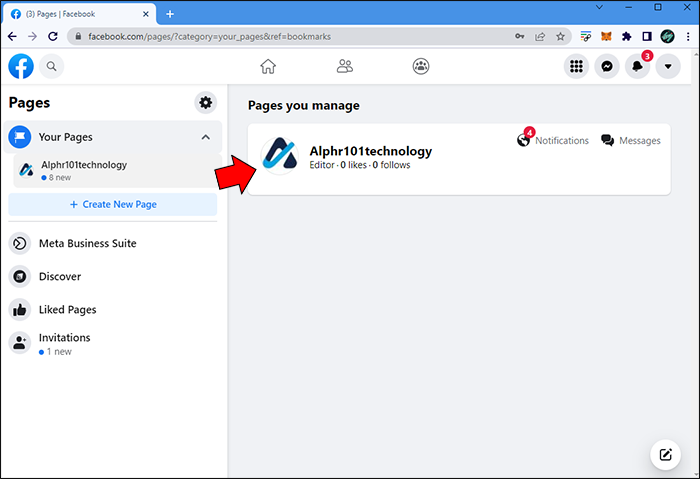
Task: Collapse the Your Pages section chevron
Action: pyautogui.click(x=205, y=137)
